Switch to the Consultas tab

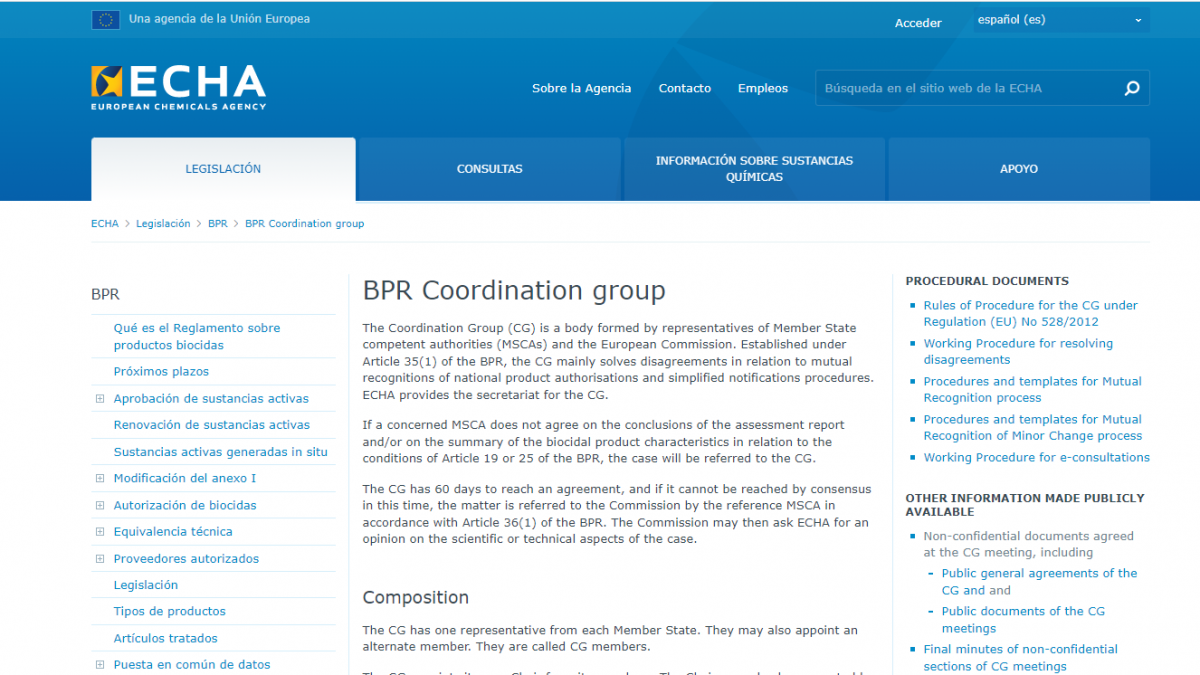(x=489, y=169)
